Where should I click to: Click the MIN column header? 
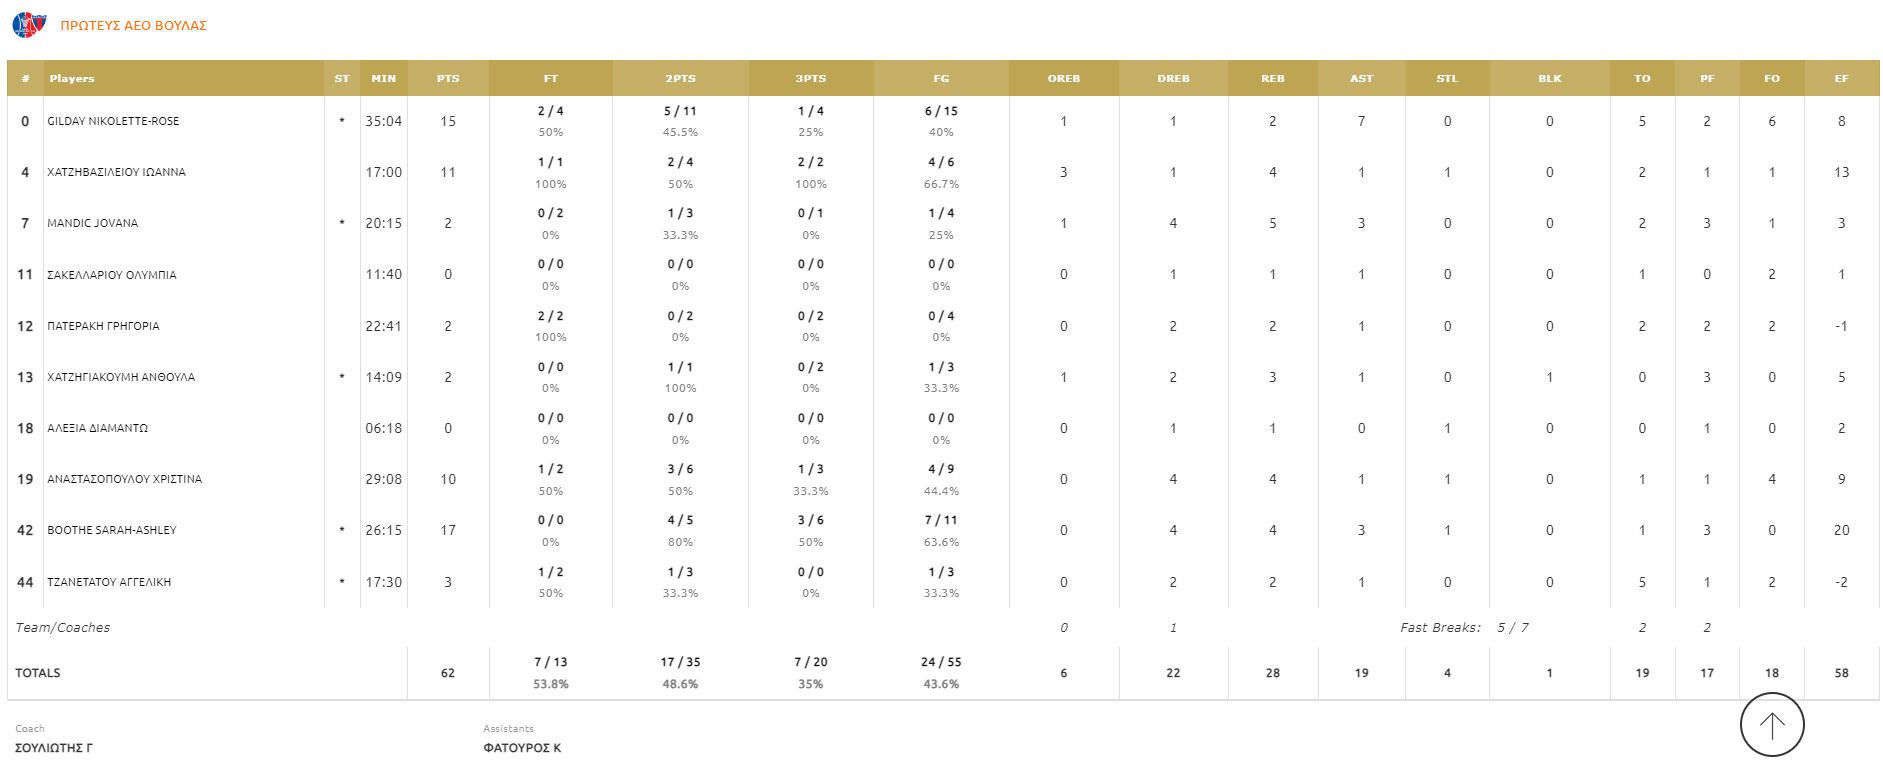point(383,78)
